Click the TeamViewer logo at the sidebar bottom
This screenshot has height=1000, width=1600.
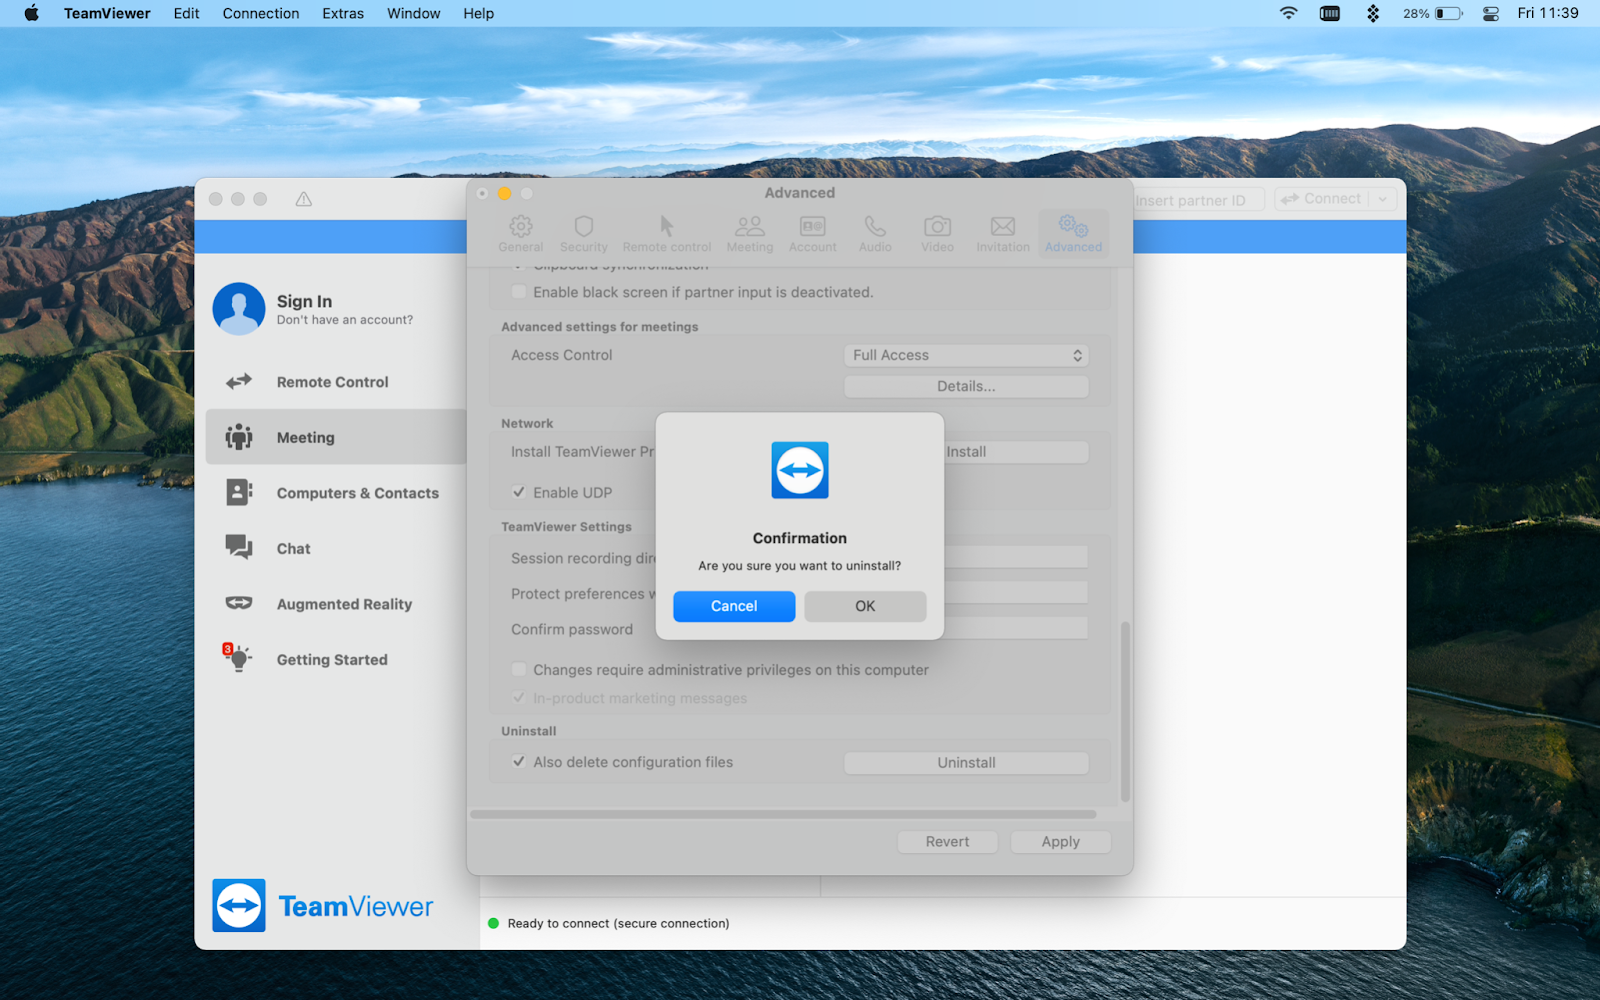pyautogui.click(x=323, y=906)
